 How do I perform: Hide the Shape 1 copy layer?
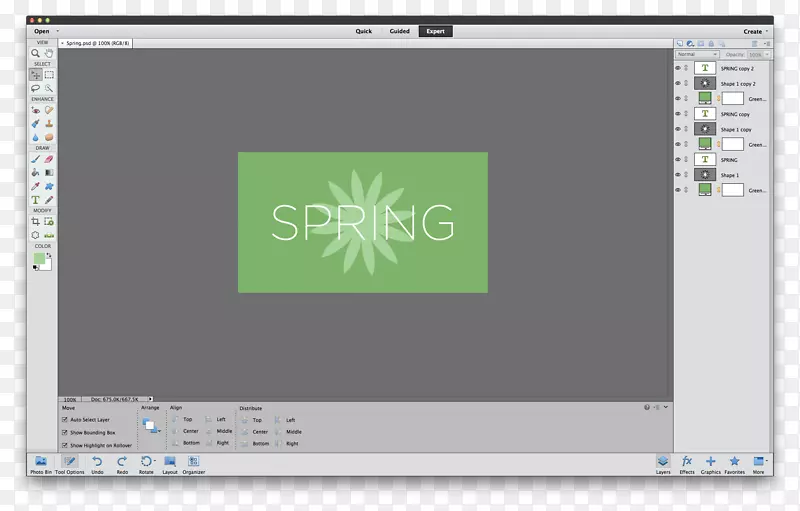click(x=678, y=129)
